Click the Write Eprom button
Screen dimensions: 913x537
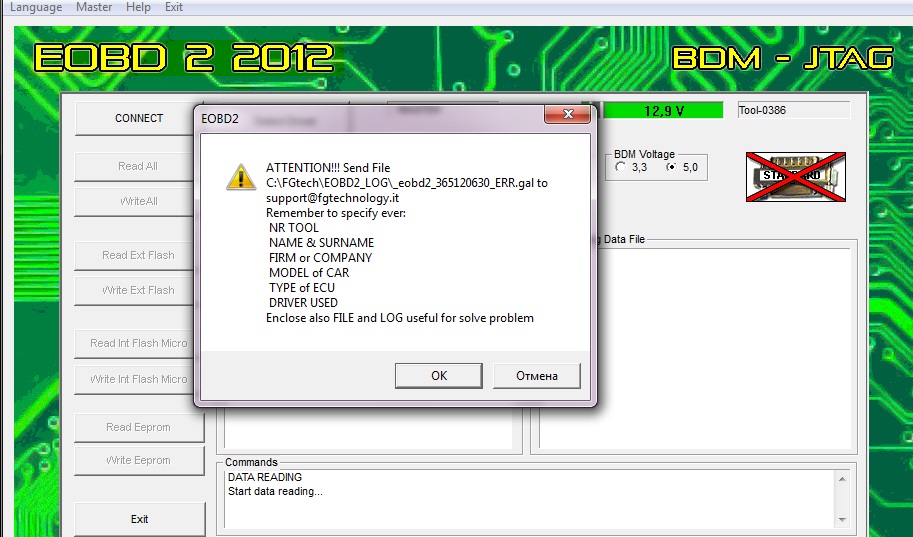point(139,461)
